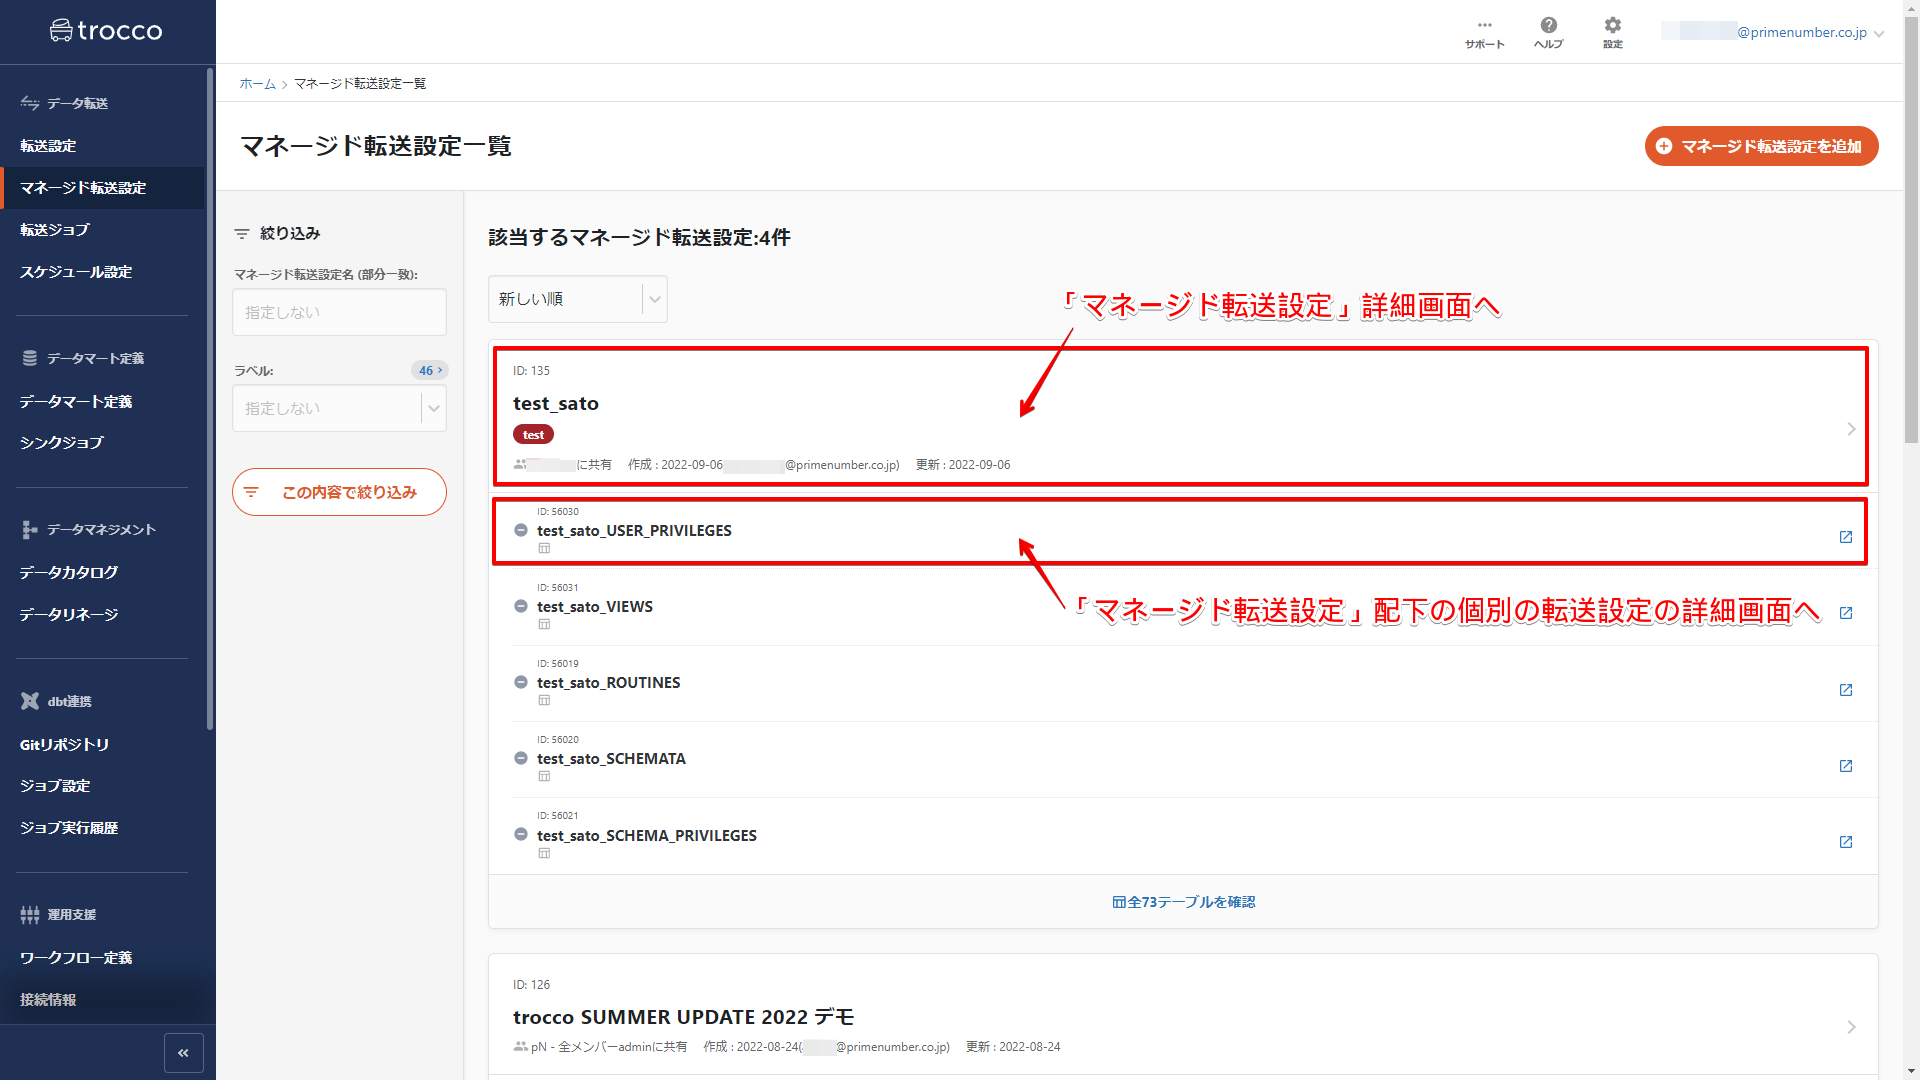
Task: Open スケジュール設定 in sidebar
Action: tap(76, 272)
